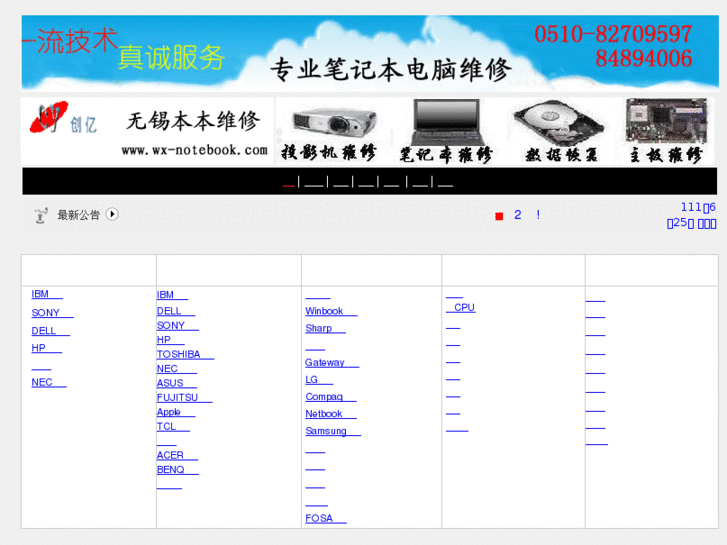Open the LG link
Screen dimensions: 727x545
[x=319, y=380]
